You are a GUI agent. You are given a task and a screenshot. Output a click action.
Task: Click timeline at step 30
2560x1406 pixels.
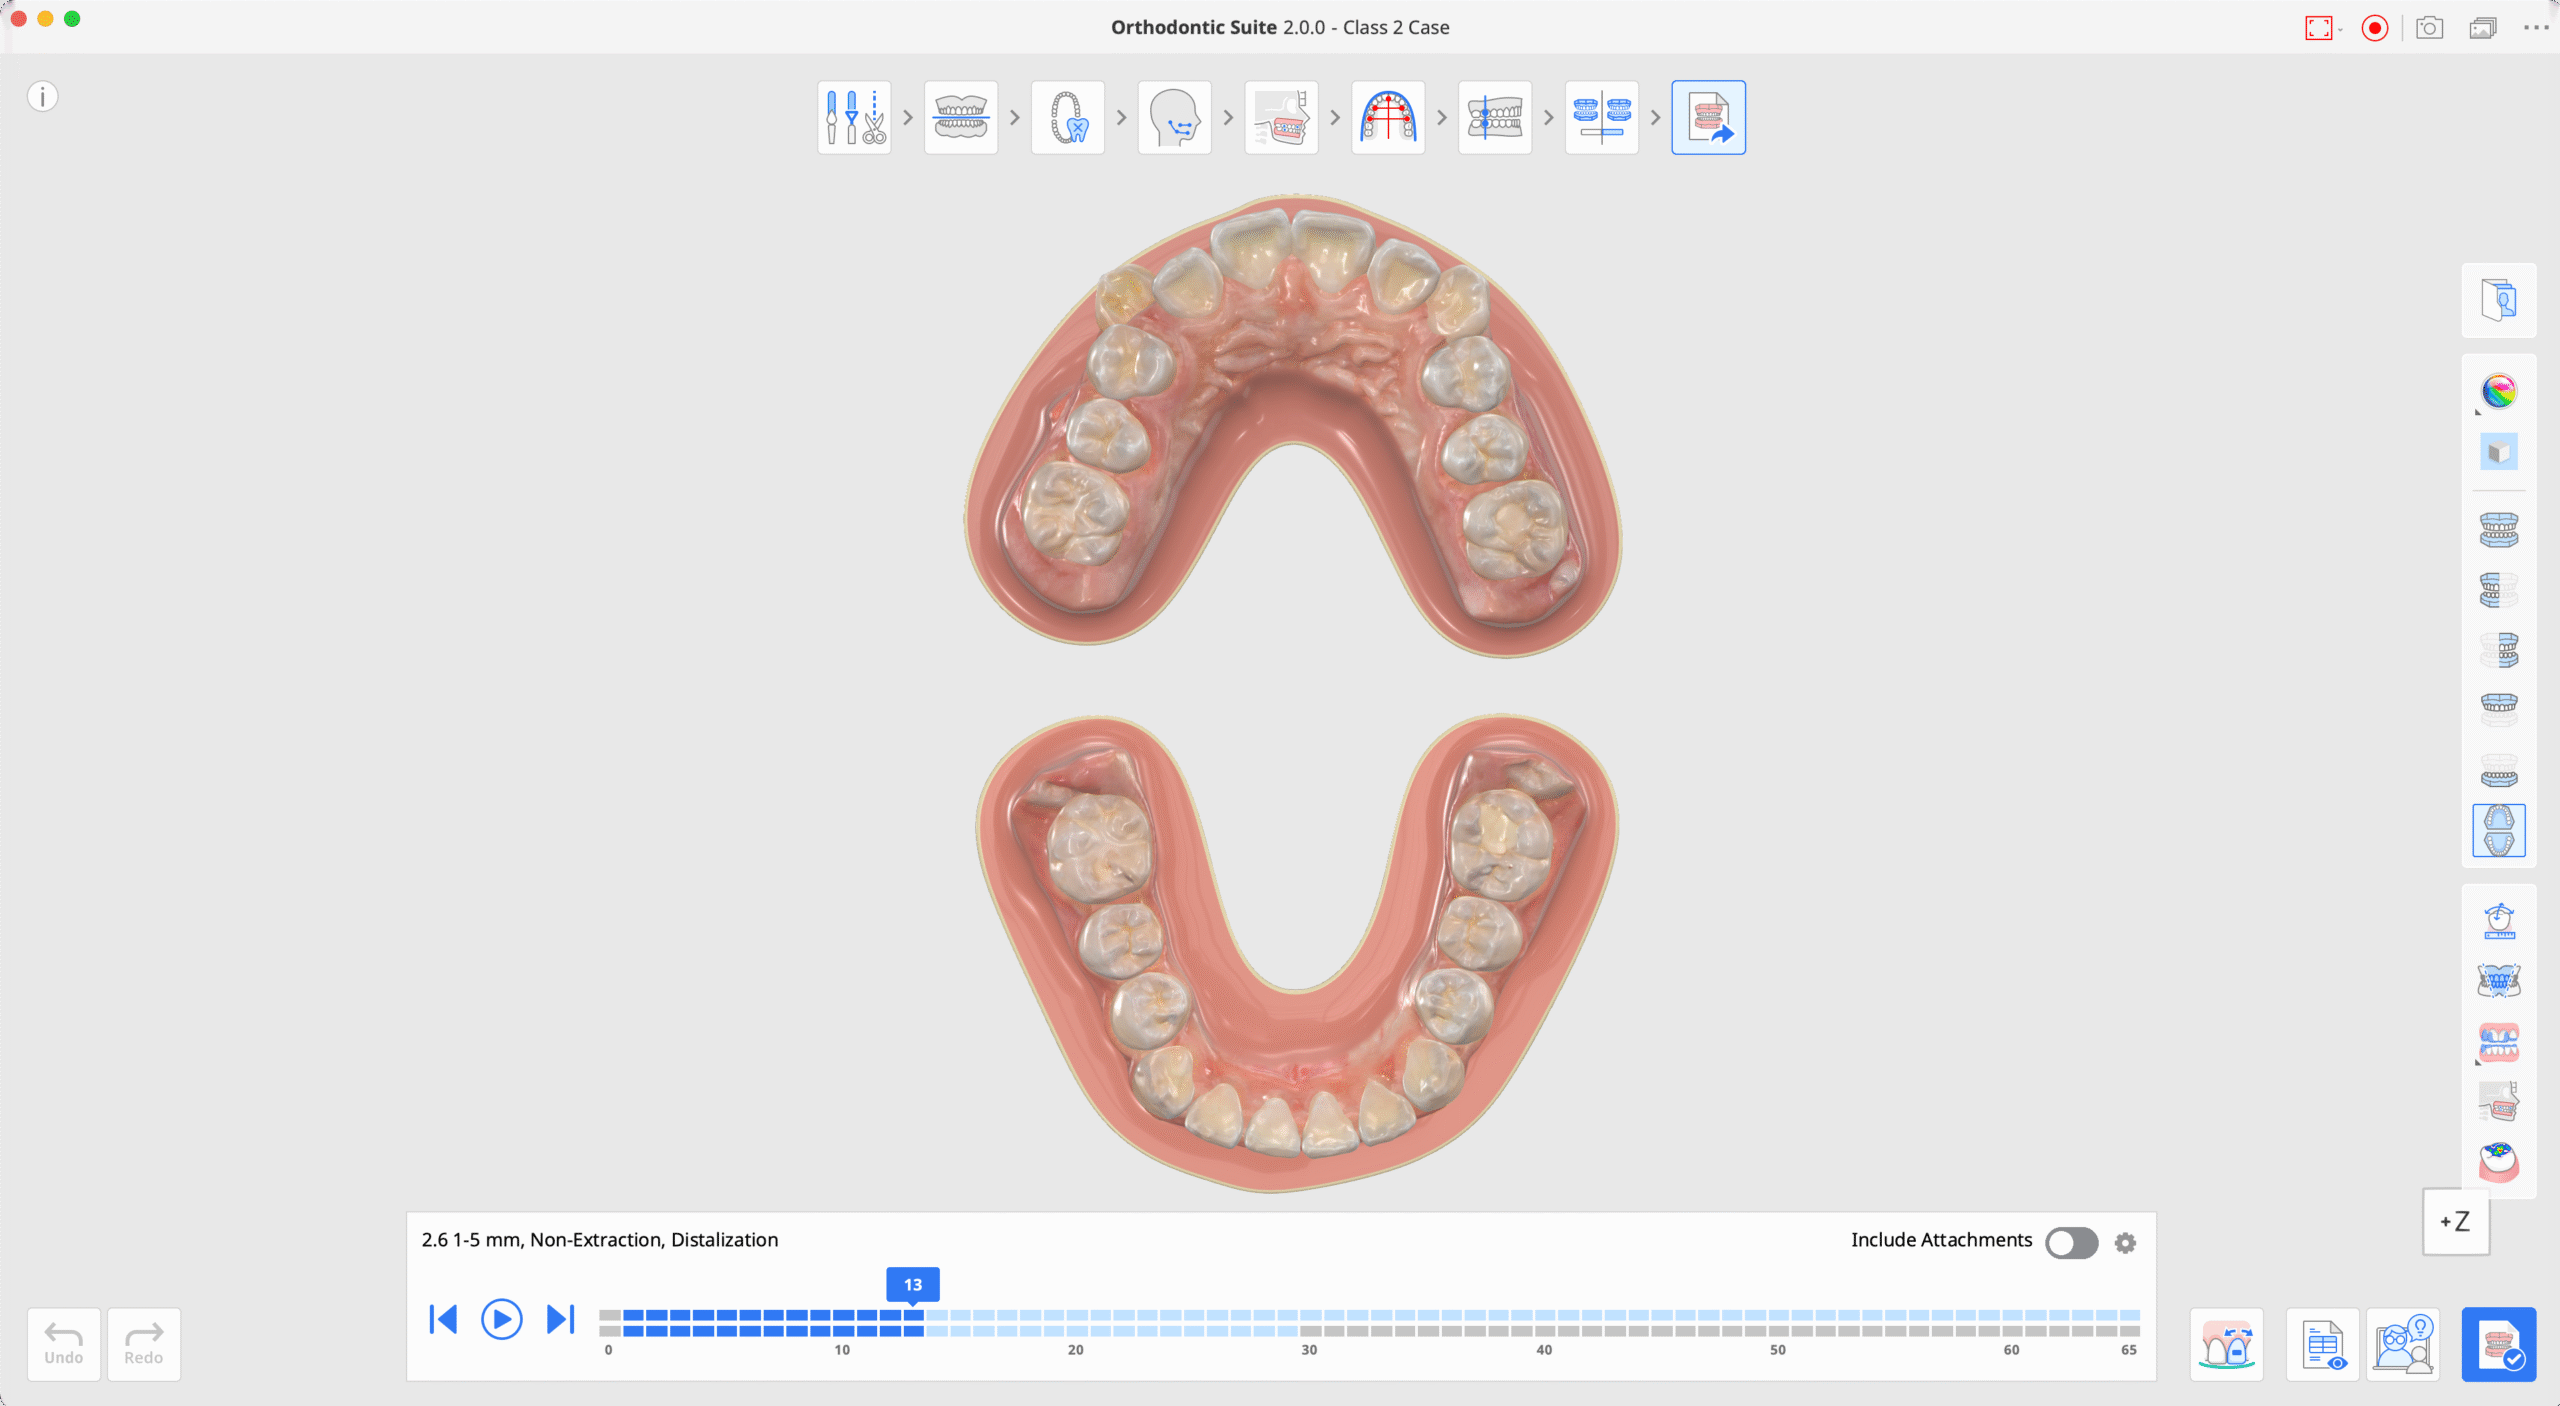click(1309, 1323)
